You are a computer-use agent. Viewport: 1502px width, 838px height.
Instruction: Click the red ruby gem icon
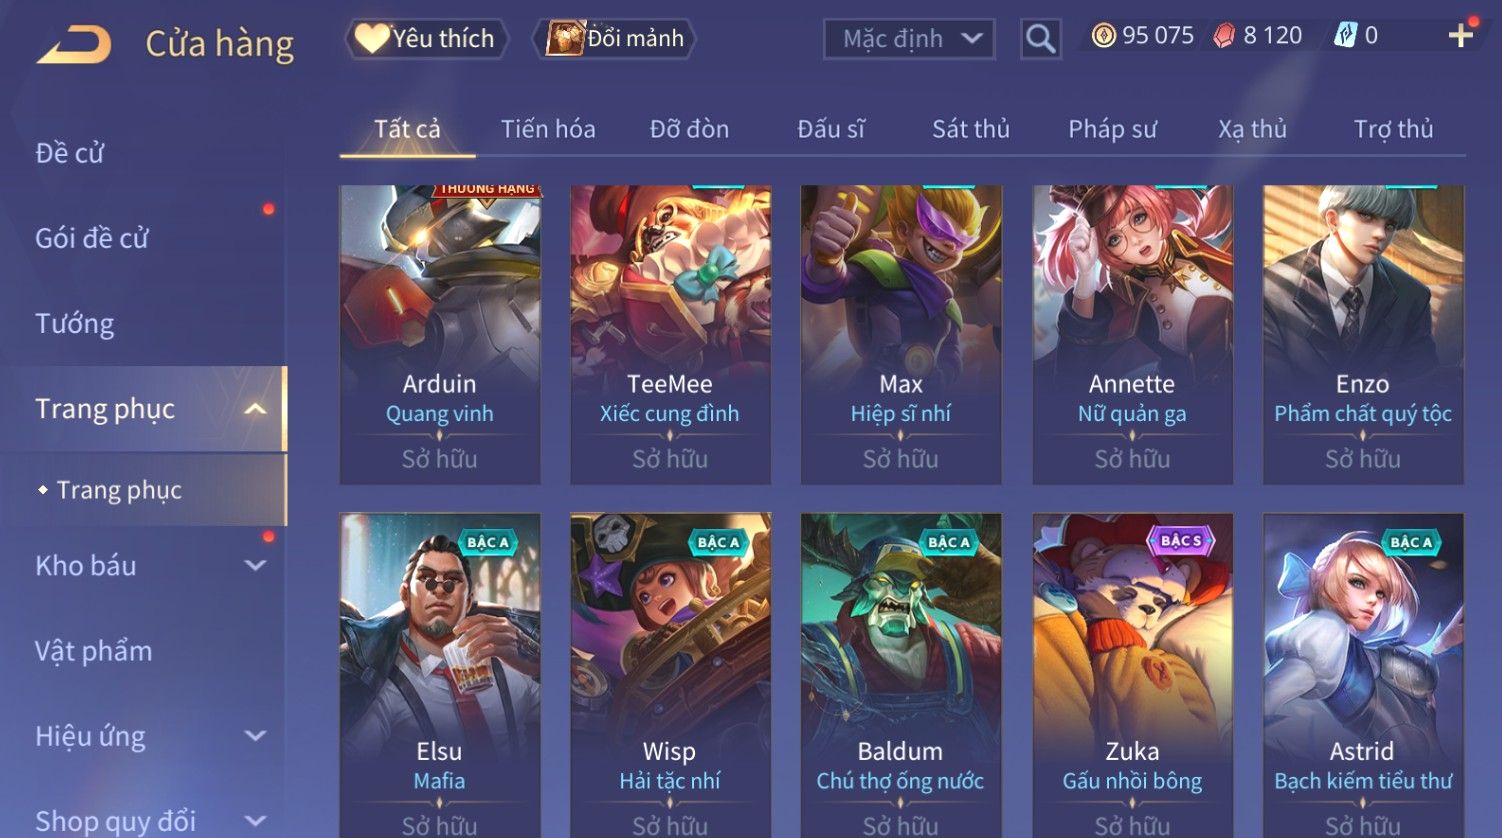[x=1224, y=36]
